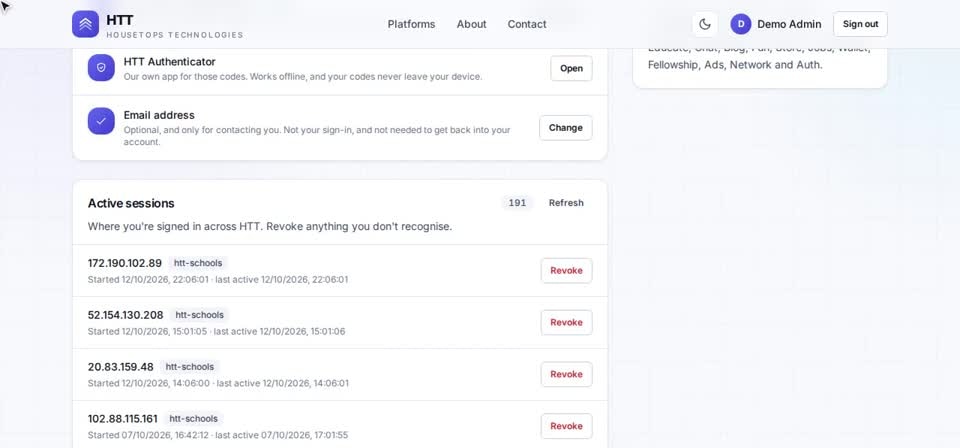The height and width of the screenshot is (448, 960).
Task: Click htt-schools tag beside 172.190.102.89
Action: pyautogui.click(x=198, y=263)
